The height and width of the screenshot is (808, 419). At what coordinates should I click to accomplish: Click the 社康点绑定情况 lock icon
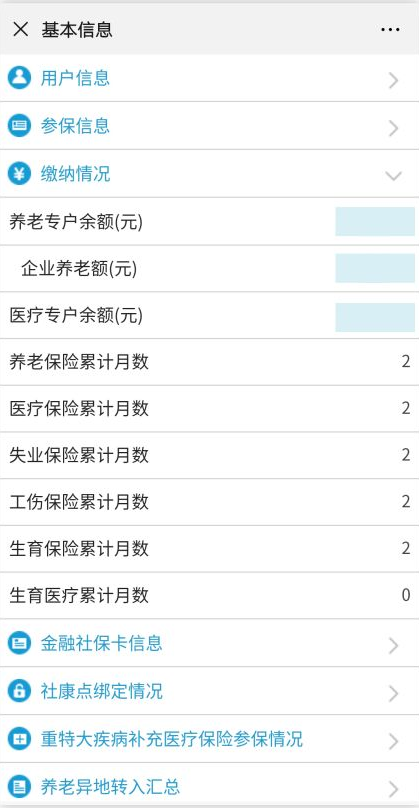(x=20, y=691)
